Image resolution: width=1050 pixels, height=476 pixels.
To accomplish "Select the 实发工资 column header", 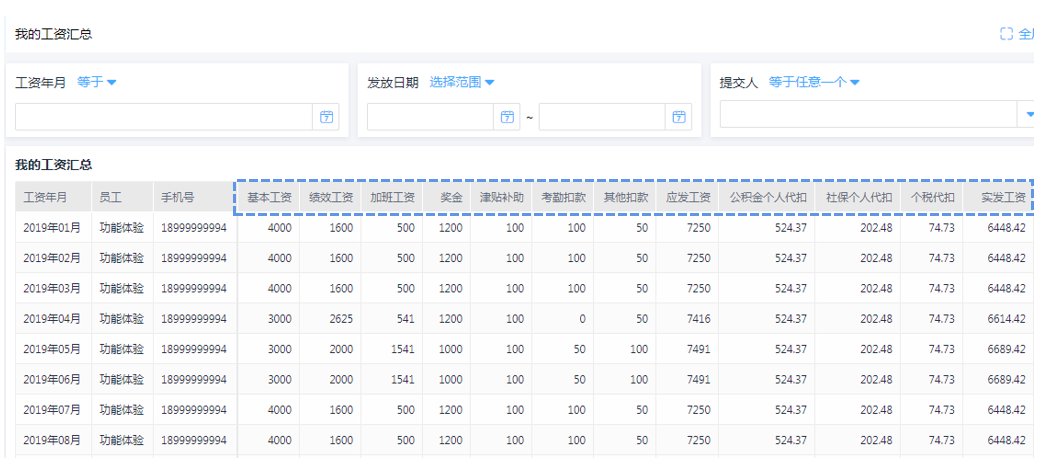I will tap(1002, 198).
